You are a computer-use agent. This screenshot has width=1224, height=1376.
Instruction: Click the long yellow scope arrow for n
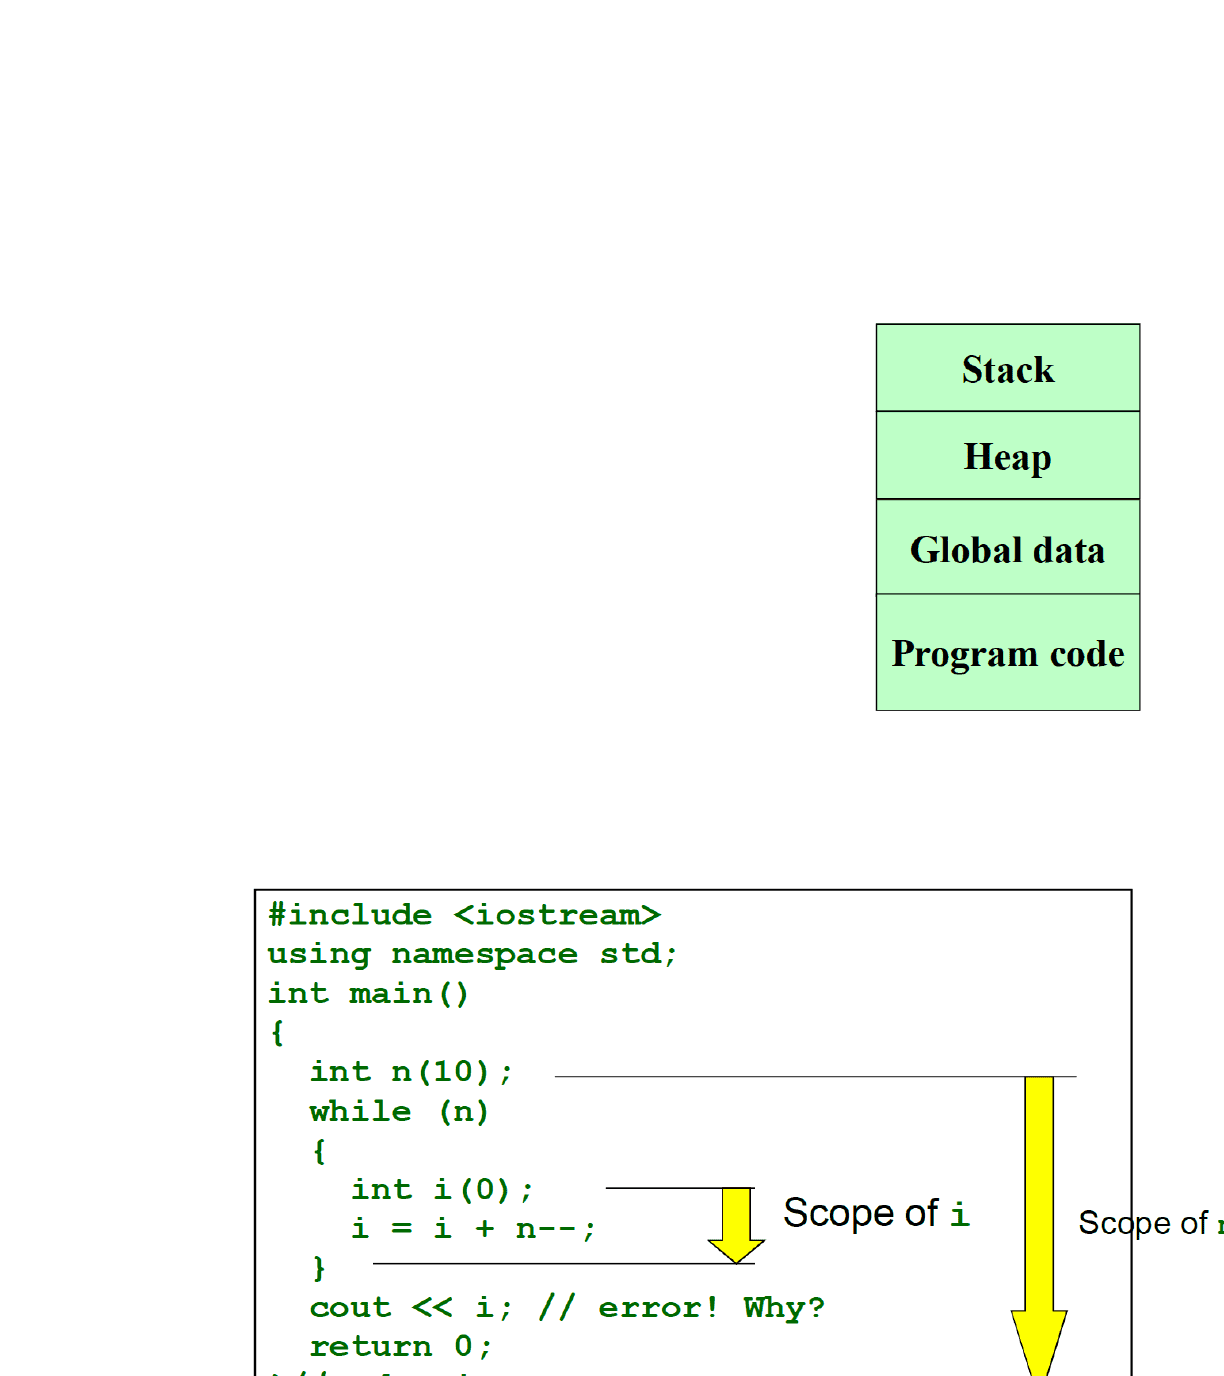1039,1220
